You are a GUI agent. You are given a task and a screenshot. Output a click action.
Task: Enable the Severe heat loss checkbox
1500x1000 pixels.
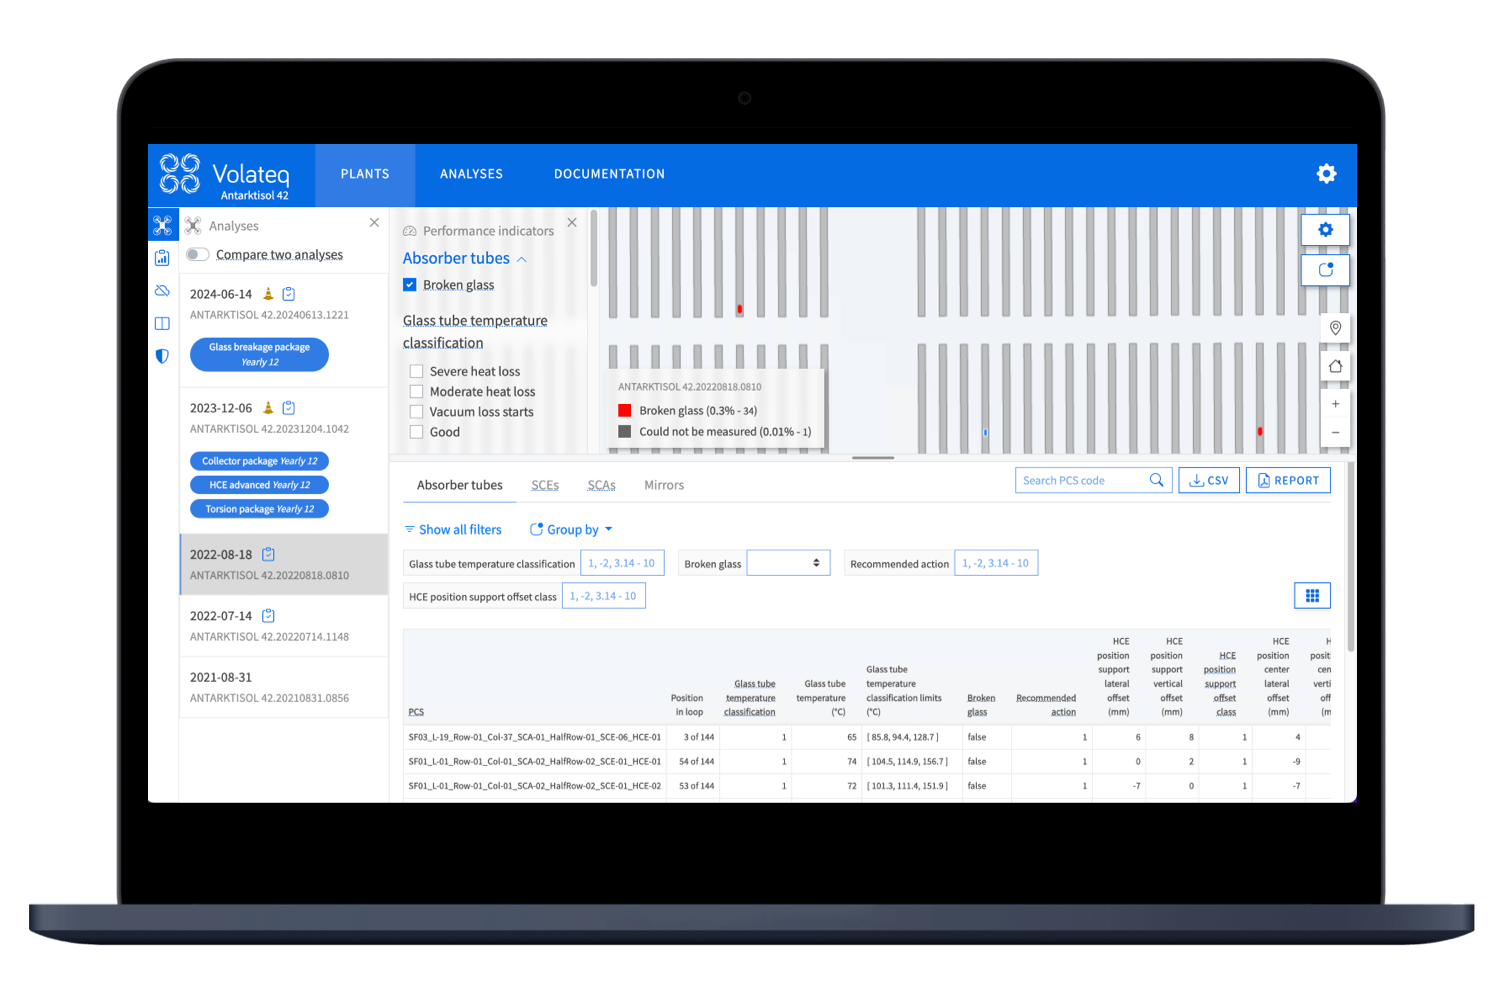(417, 371)
